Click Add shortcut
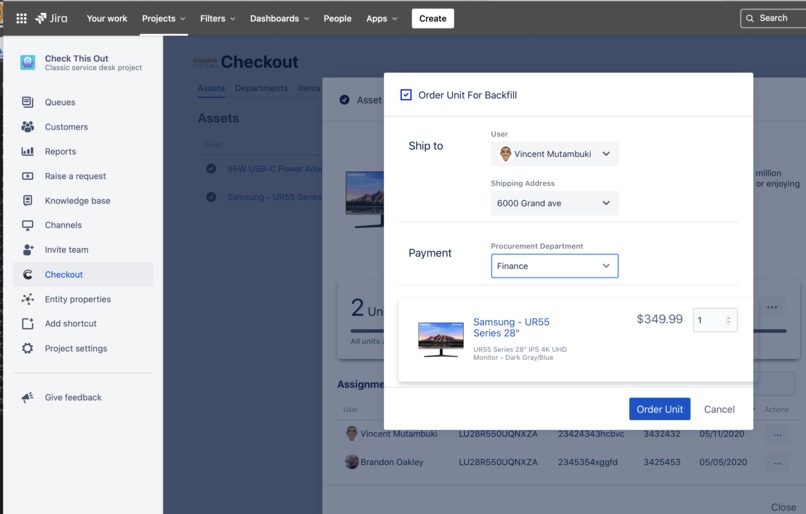This screenshot has width=806, height=514. tap(83, 324)
